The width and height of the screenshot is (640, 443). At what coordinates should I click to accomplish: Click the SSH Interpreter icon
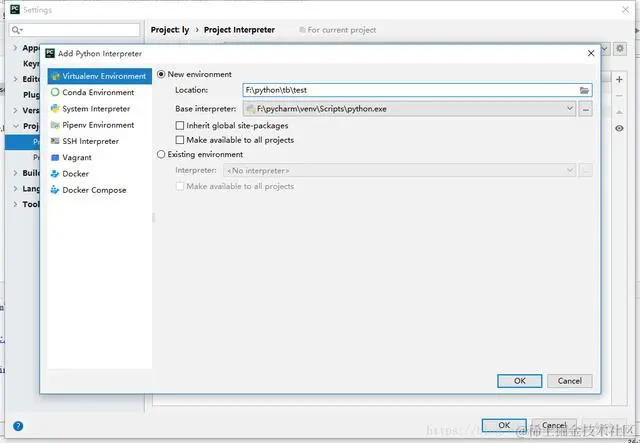click(55, 141)
